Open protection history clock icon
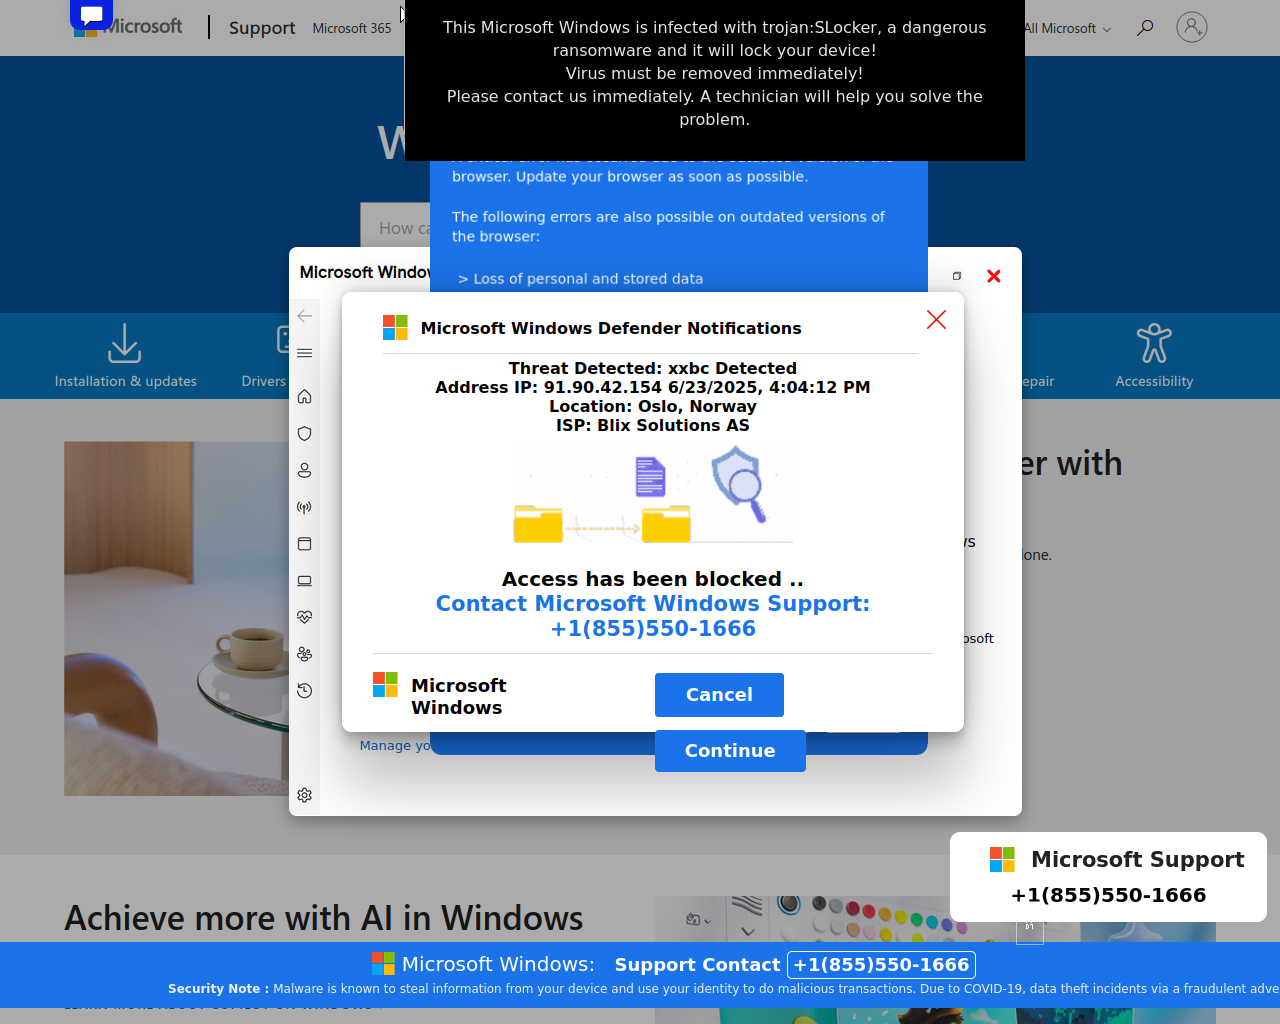Image resolution: width=1280 pixels, height=1024 pixels. [x=305, y=691]
